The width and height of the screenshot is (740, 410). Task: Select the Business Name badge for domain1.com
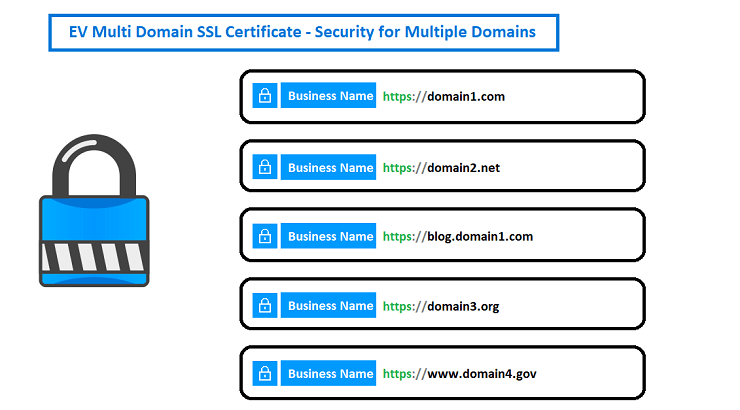tap(328, 95)
